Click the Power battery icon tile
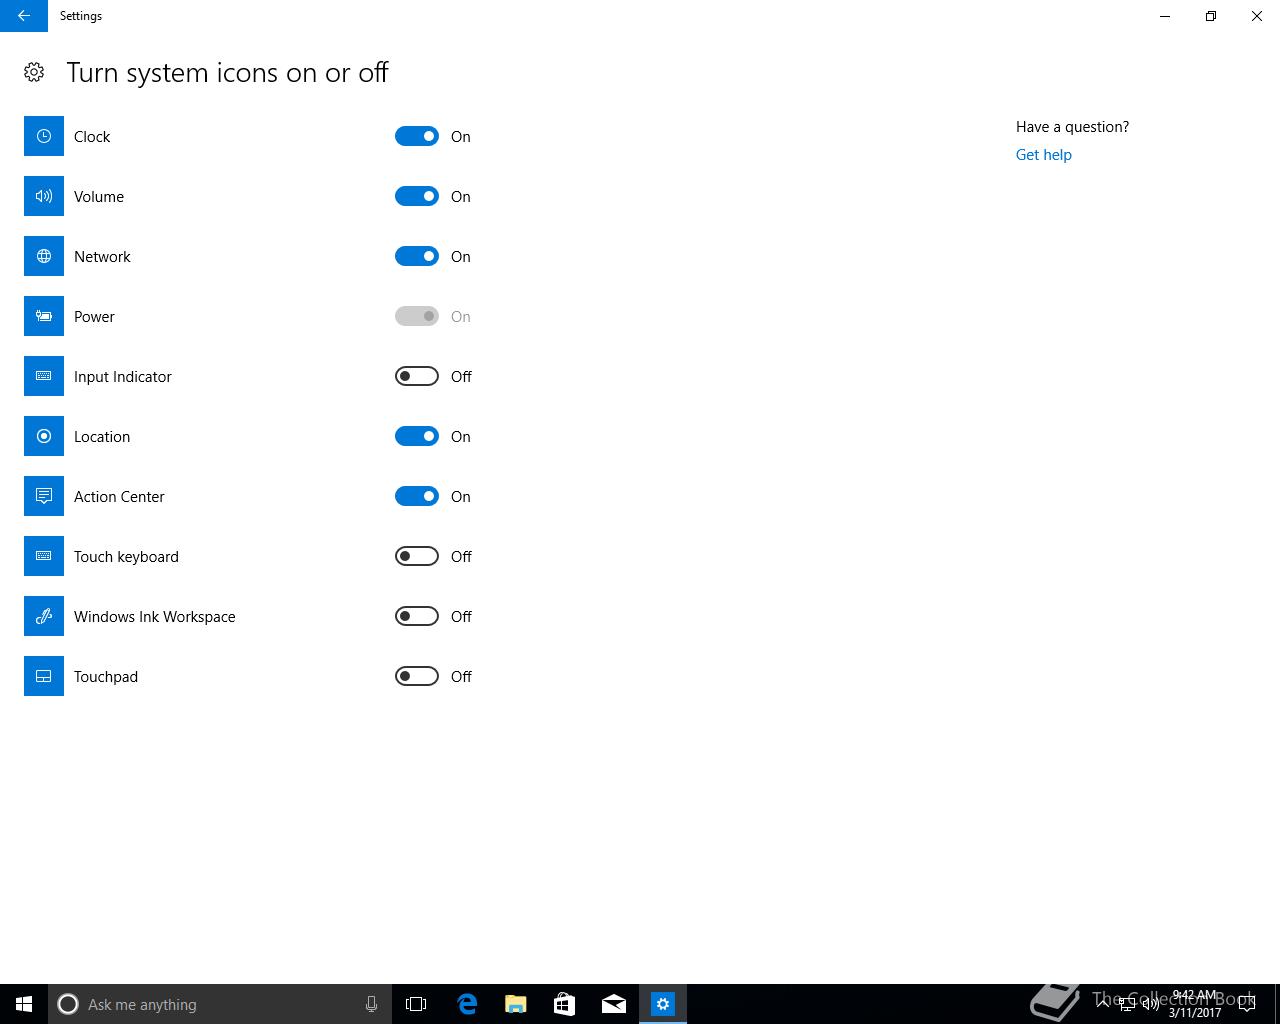1280x1024 pixels. (x=44, y=316)
